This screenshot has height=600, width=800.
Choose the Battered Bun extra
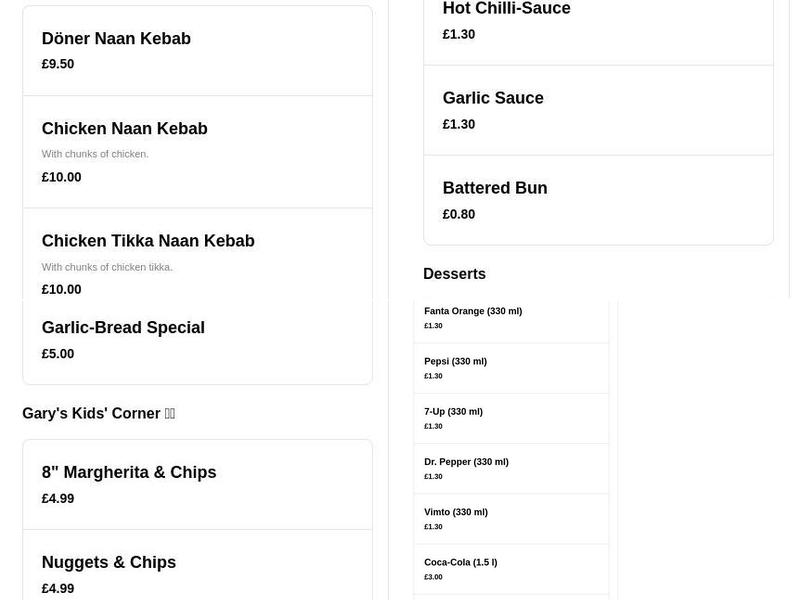pyautogui.click(x=495, y=188)
